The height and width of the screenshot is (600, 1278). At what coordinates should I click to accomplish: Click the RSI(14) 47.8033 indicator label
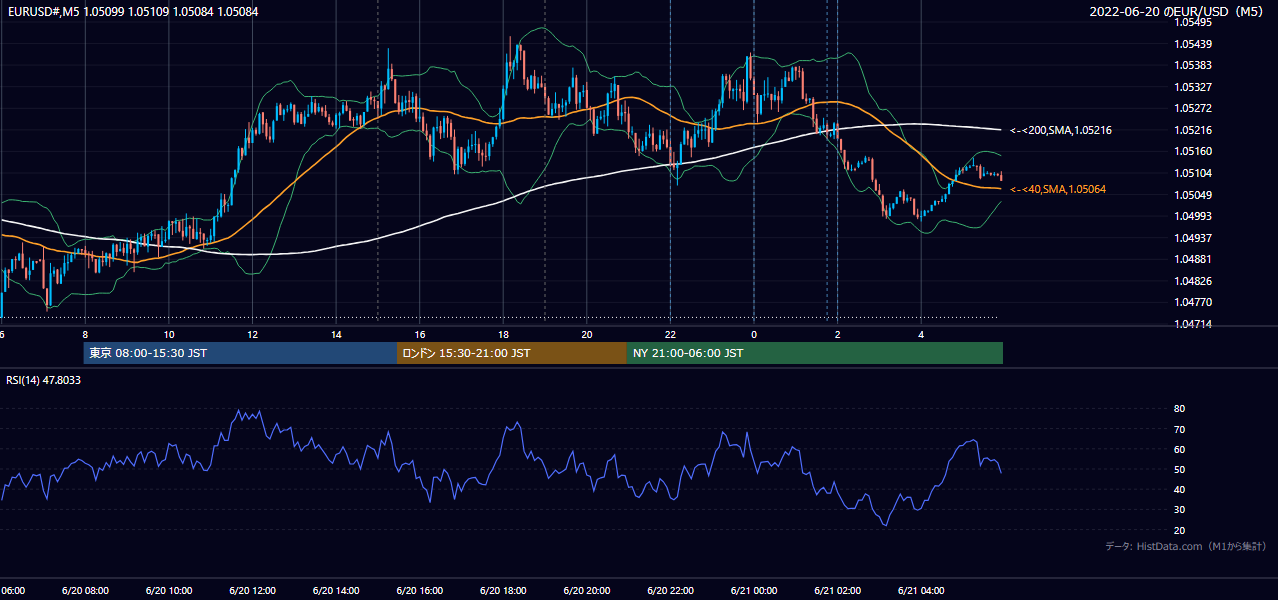pyautogui.click(x=44, y=380)
